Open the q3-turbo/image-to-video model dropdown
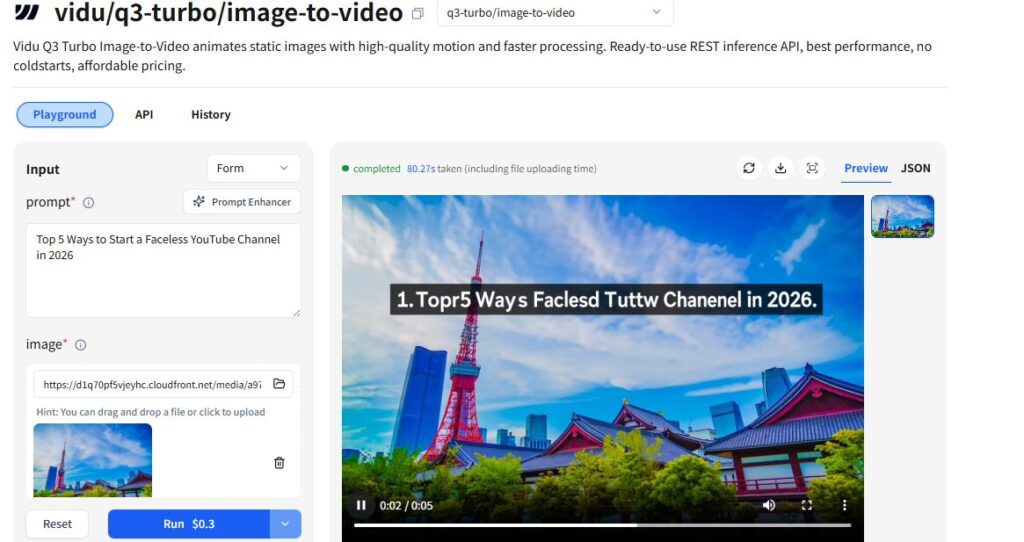This screenshot has height=542, width=1024. tap(555, 13)
